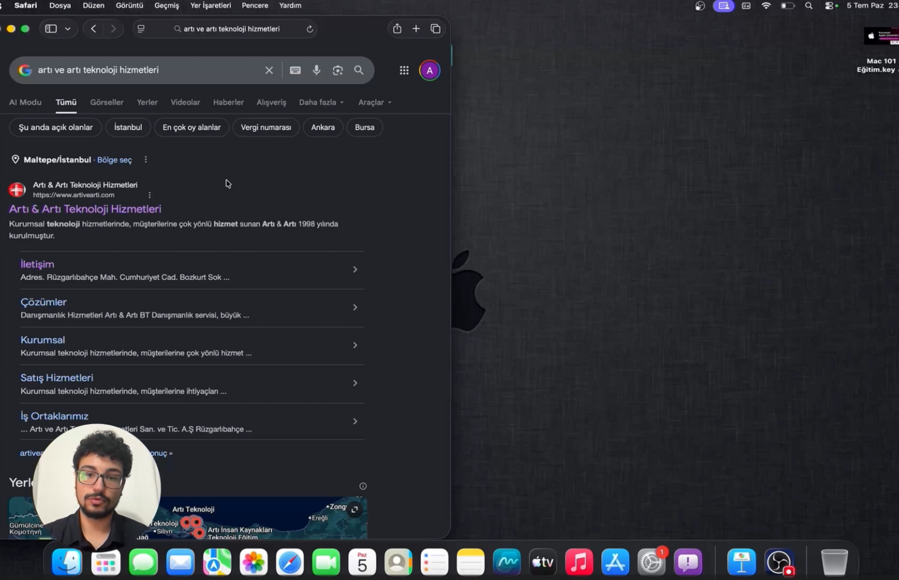
Task: Open Freeform app in the Dock
Action: point(507,562)
